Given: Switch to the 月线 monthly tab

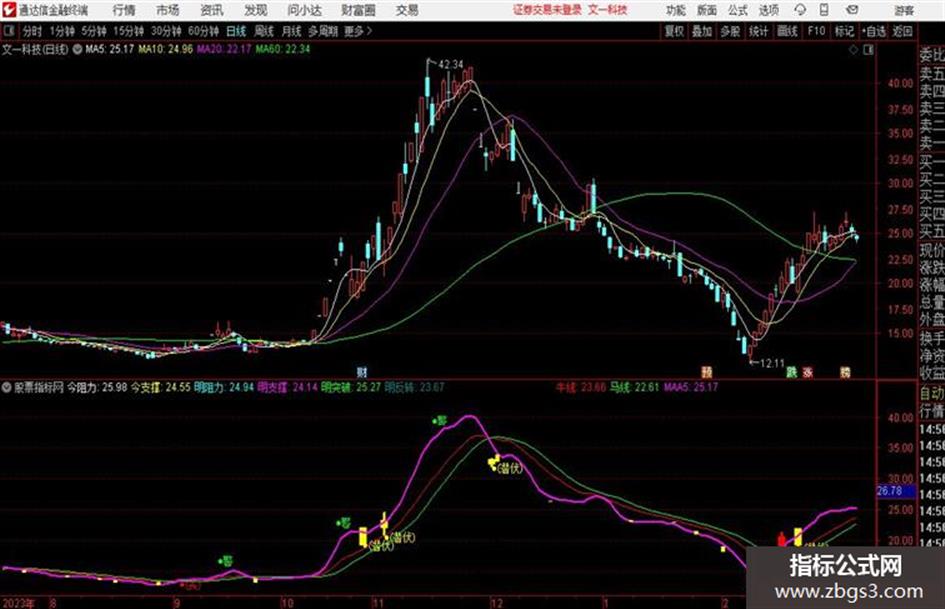Looking at the screenshot, I should (292, 31).
